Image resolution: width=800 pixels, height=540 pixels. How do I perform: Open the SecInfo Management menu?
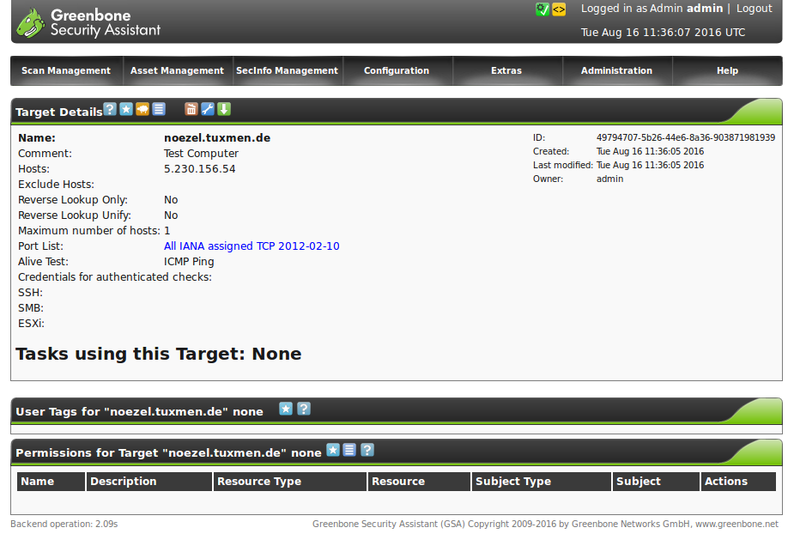pos(287,71)
